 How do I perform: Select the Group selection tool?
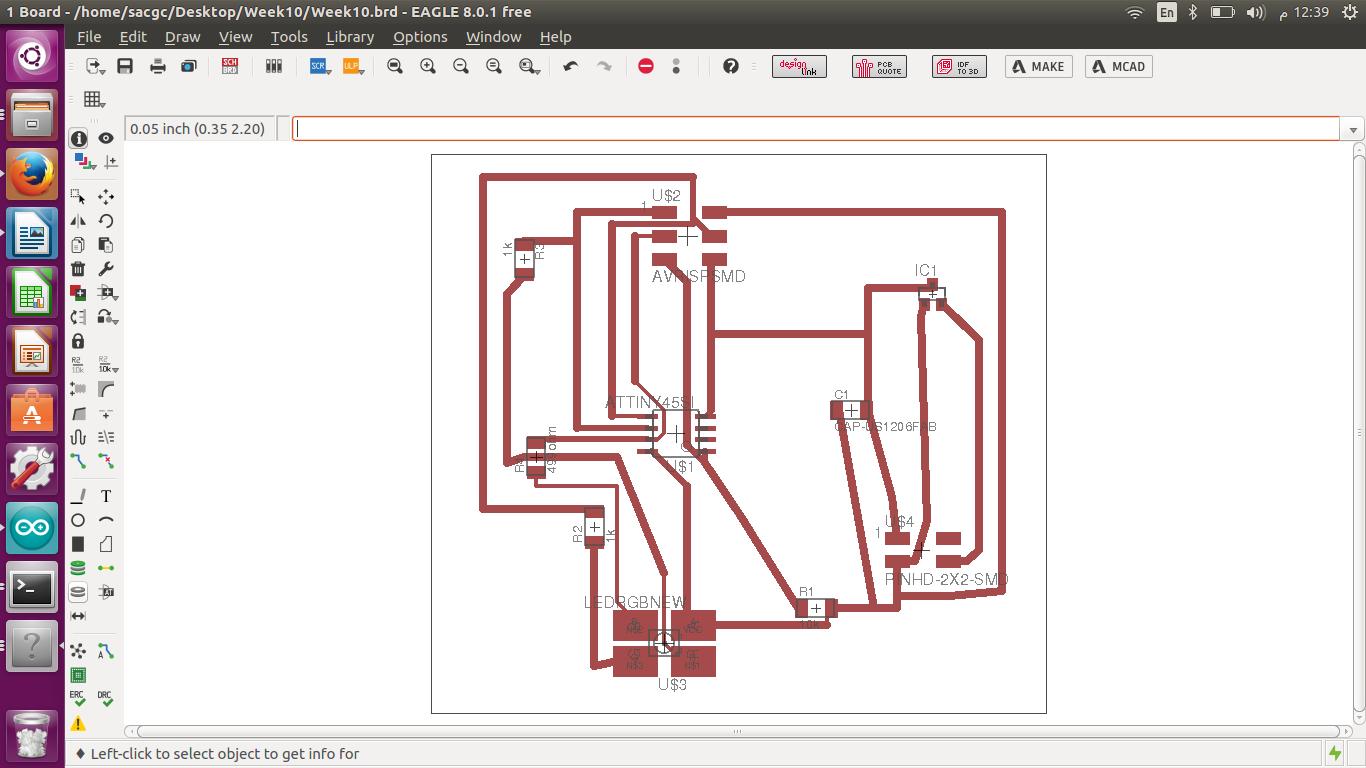click(x=78, y=197)
